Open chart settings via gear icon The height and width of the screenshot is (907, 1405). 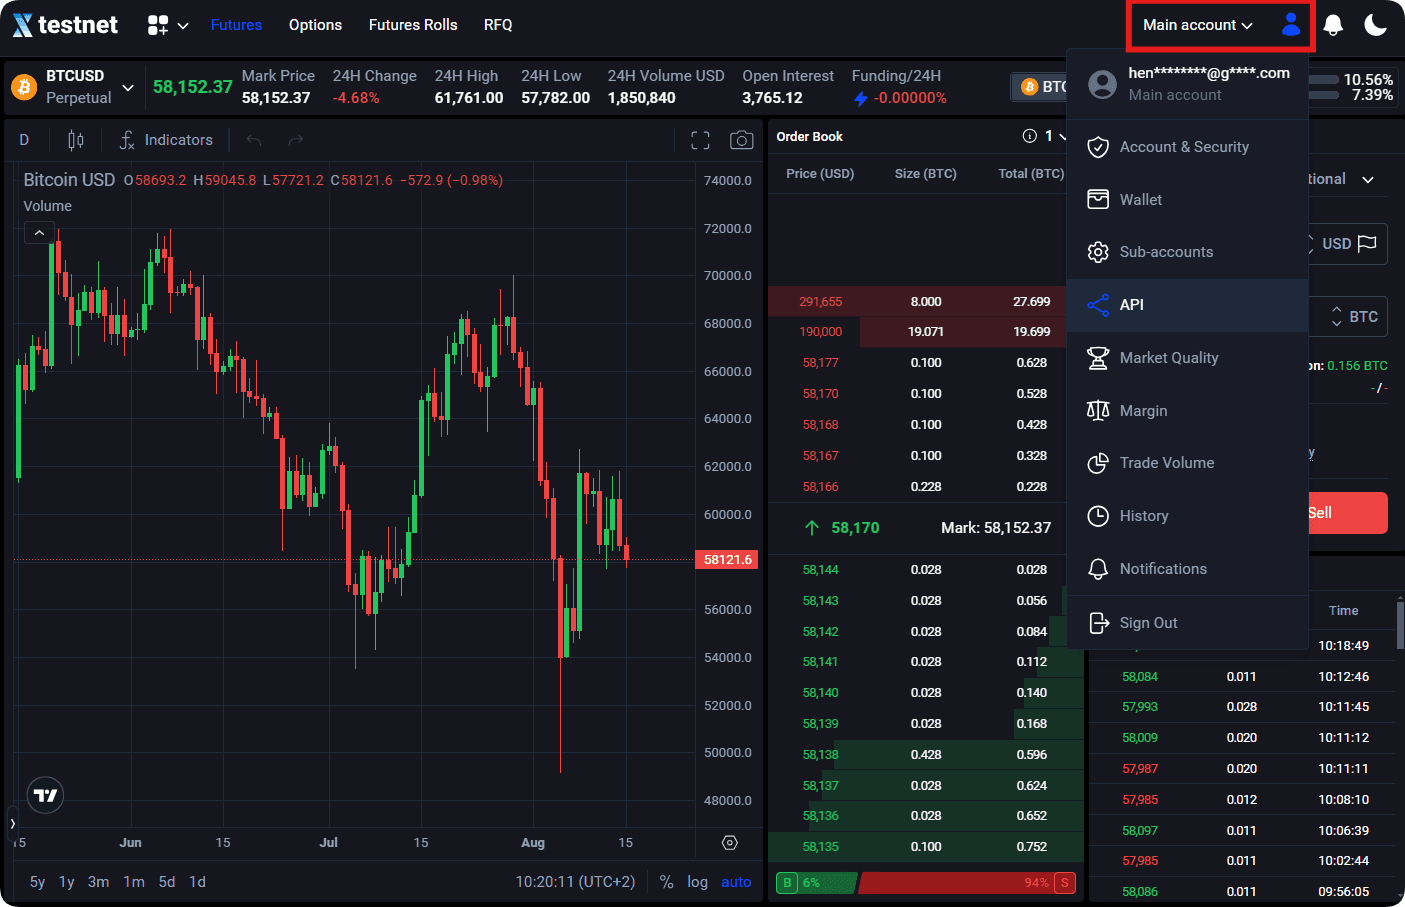pyautogui.click(x=729, y=843)
